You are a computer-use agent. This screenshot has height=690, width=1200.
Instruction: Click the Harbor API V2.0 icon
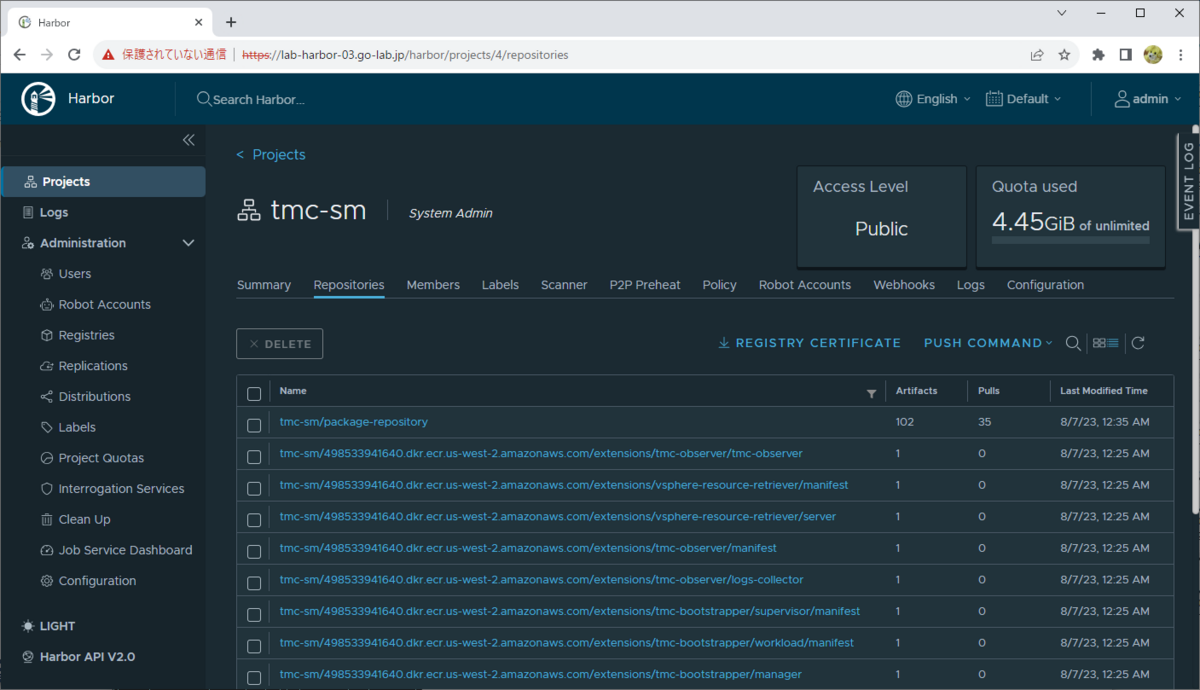28,657
